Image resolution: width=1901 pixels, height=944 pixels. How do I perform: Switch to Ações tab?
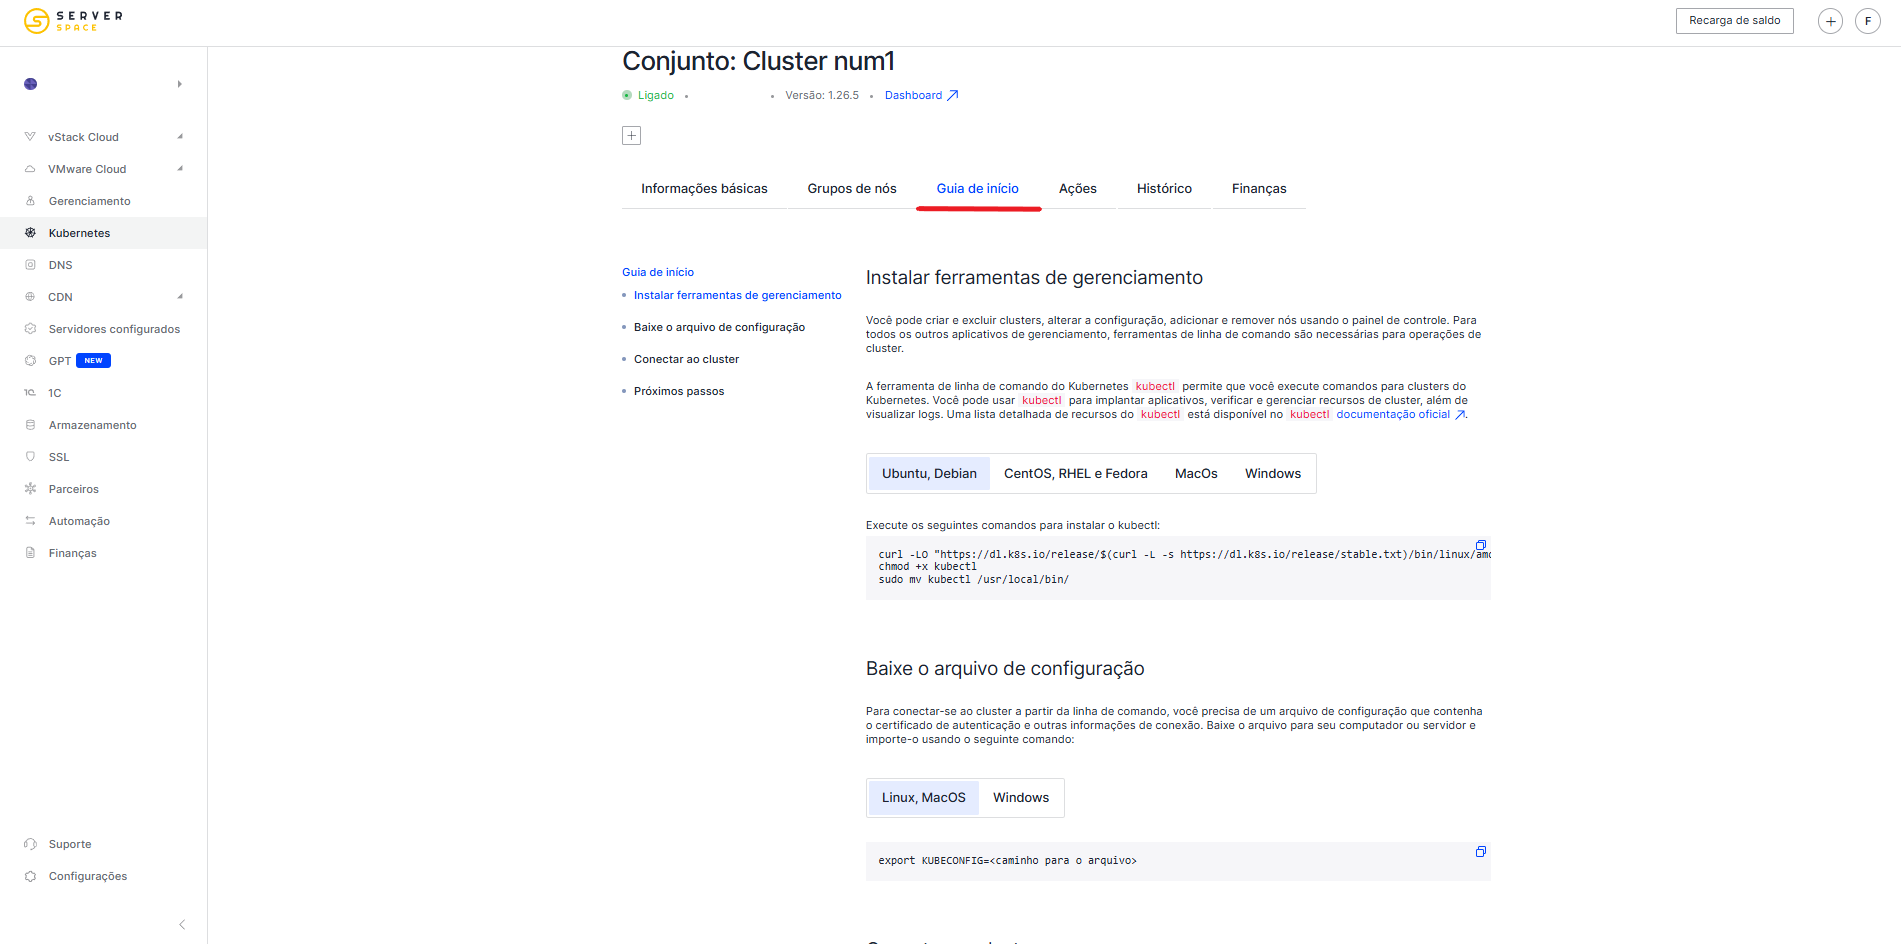[1078, 189]
